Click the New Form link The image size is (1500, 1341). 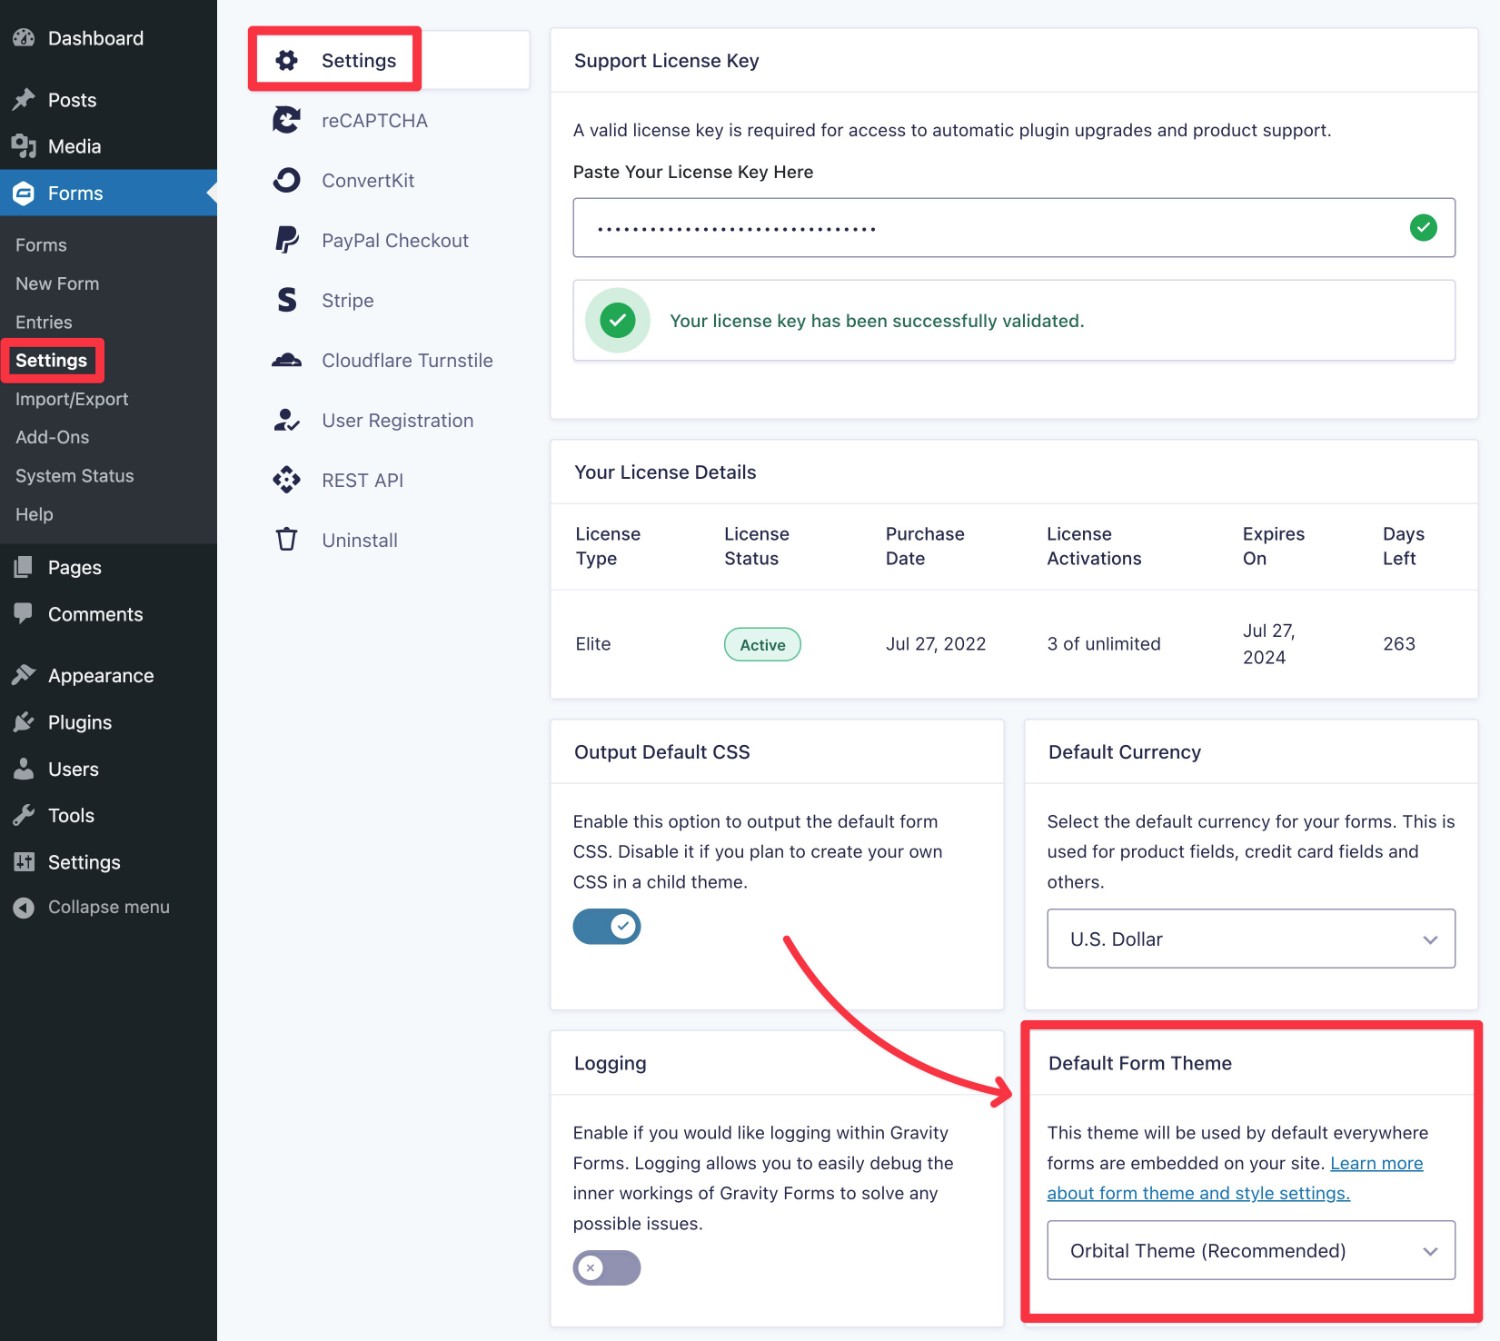point(57,283)
